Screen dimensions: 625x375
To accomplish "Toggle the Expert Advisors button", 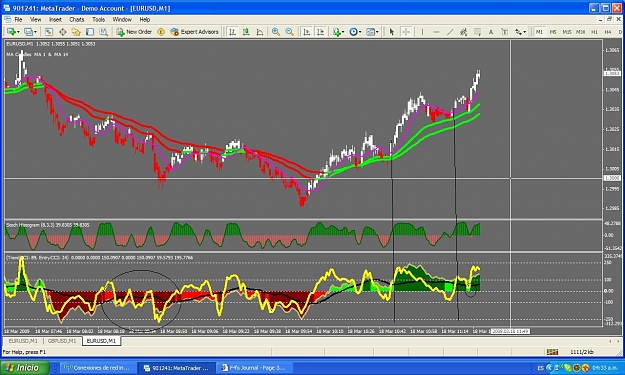I will [195, 32].
